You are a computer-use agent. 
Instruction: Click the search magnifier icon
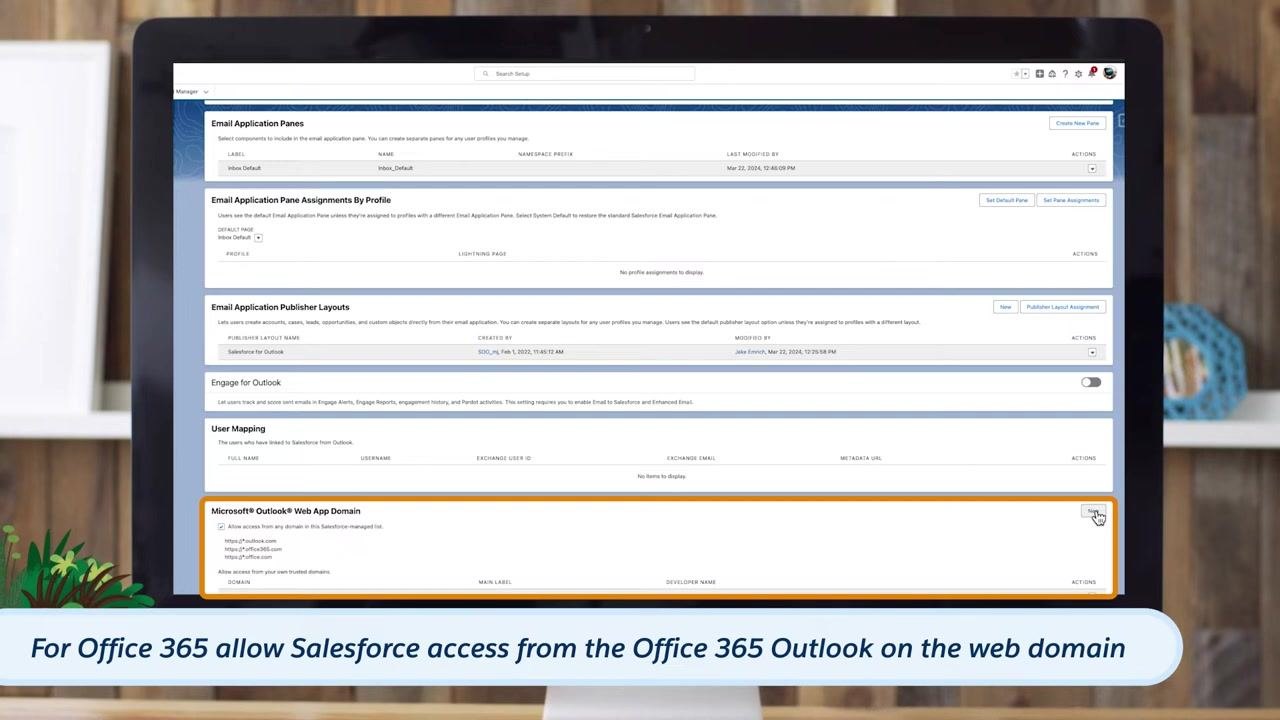486,74
